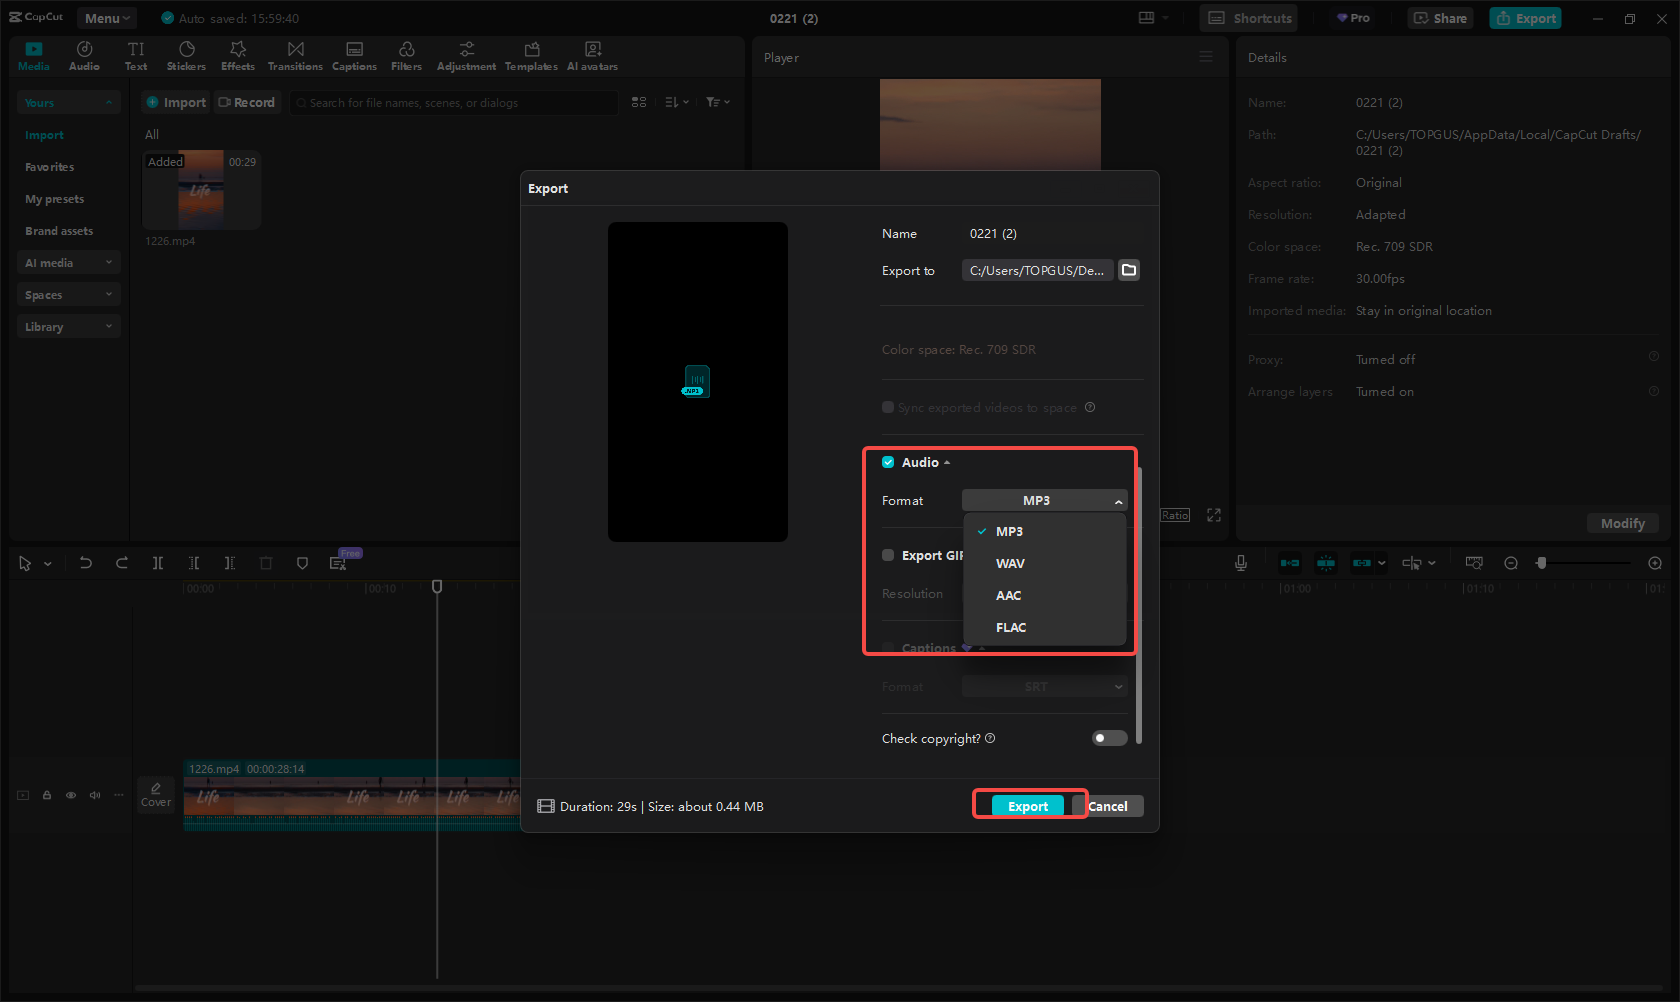Uncheck the Audio checkbox in Export dialog
1680x1002 pixels.
coord(888,462)
